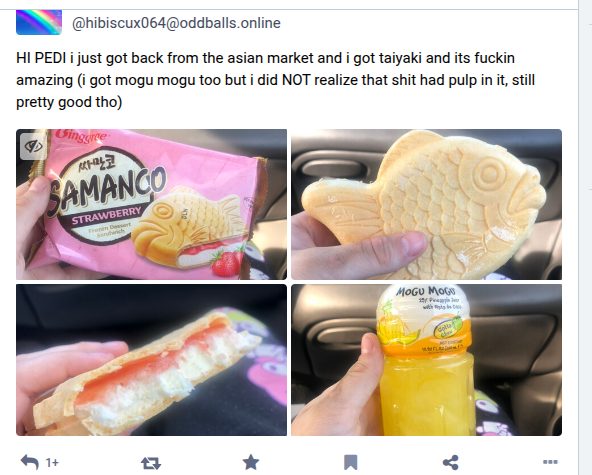
Task: Open the Mogu Mogu bottle photo
Action: [426, 360]
